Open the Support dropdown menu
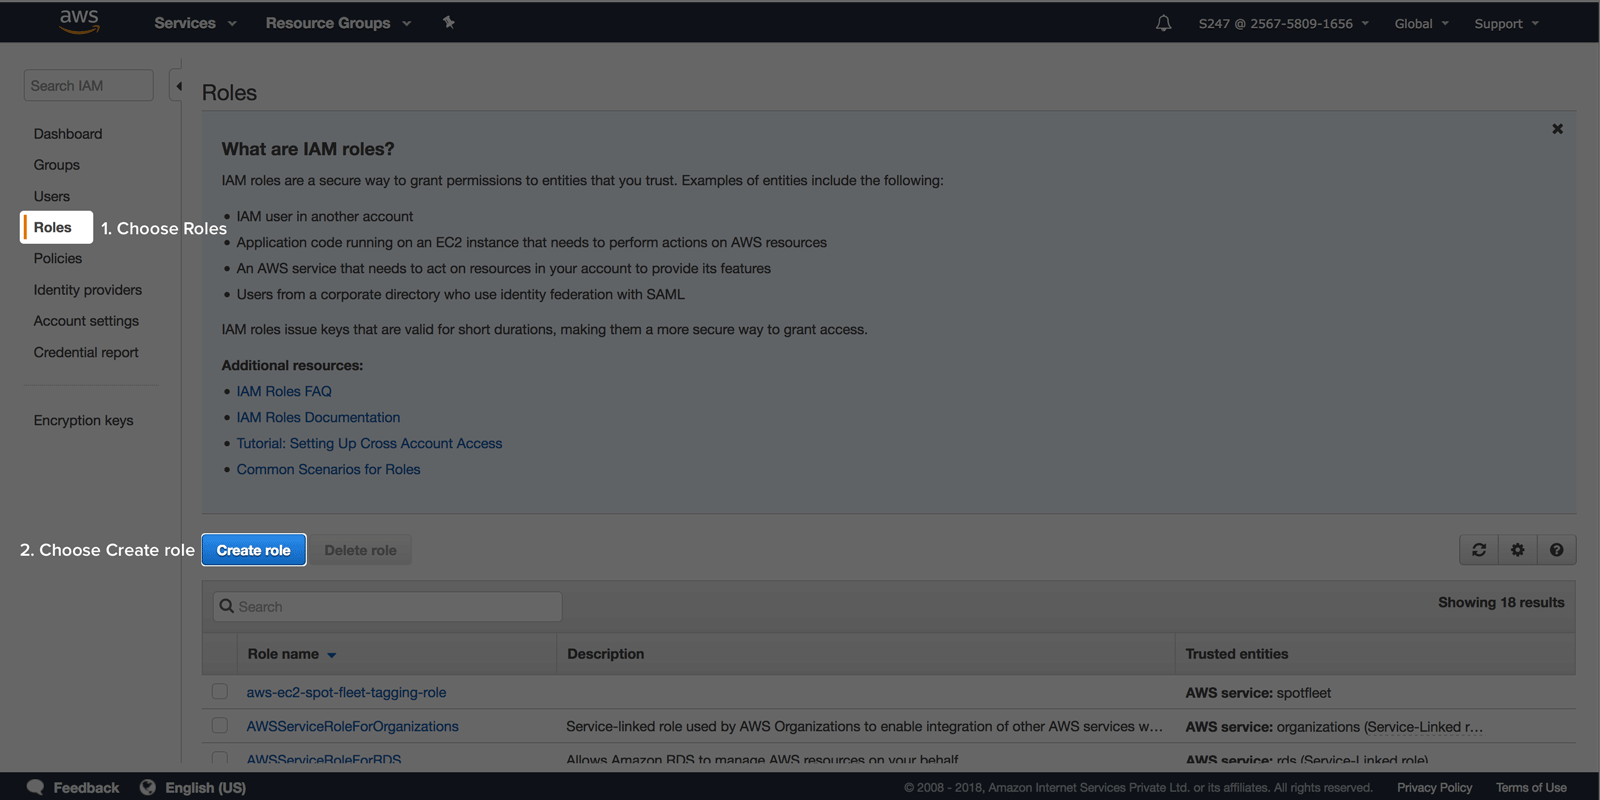 tap(1506, 23)
